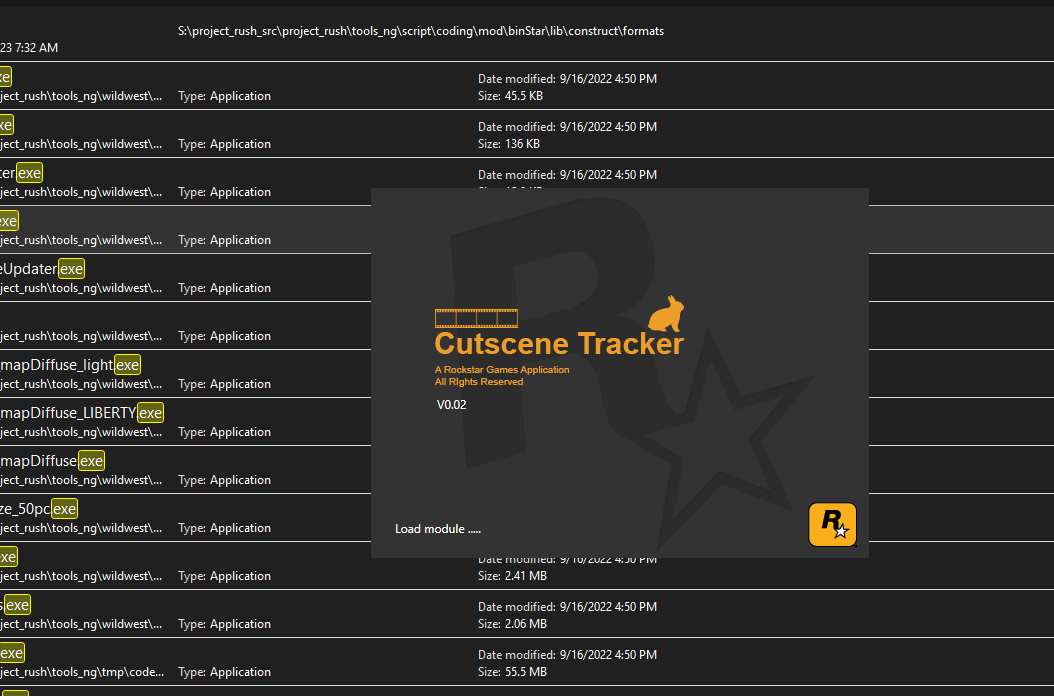Viewport: 1054px width, 696px height.
Task: Click 'A Rockstar Games Application' text
Action: pos(501,370)
